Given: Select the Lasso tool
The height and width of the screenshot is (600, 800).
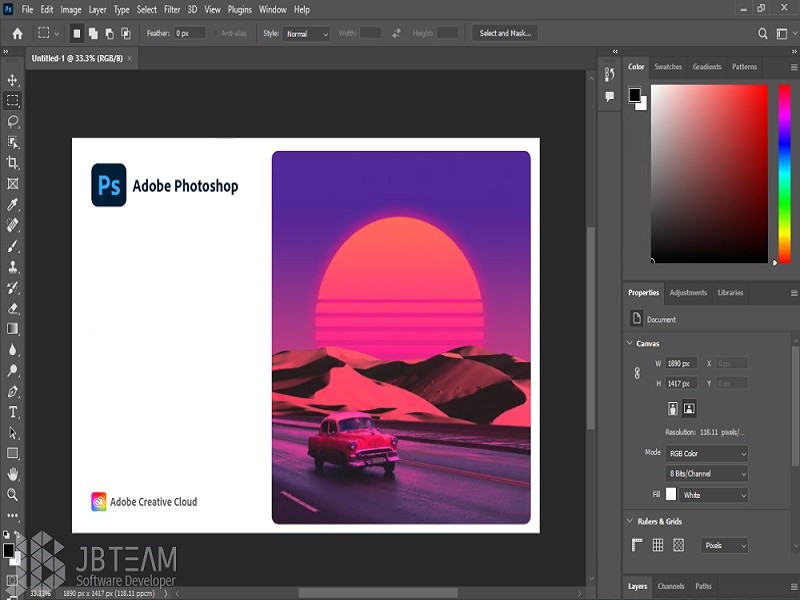Looking at the screenshot, I should click(x=13, y=121).
